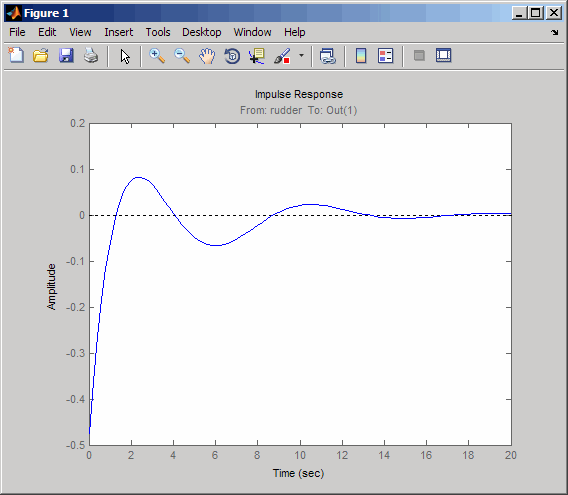Minimize the Figure 1 window

pyautogui.click(x=519, y=13)
